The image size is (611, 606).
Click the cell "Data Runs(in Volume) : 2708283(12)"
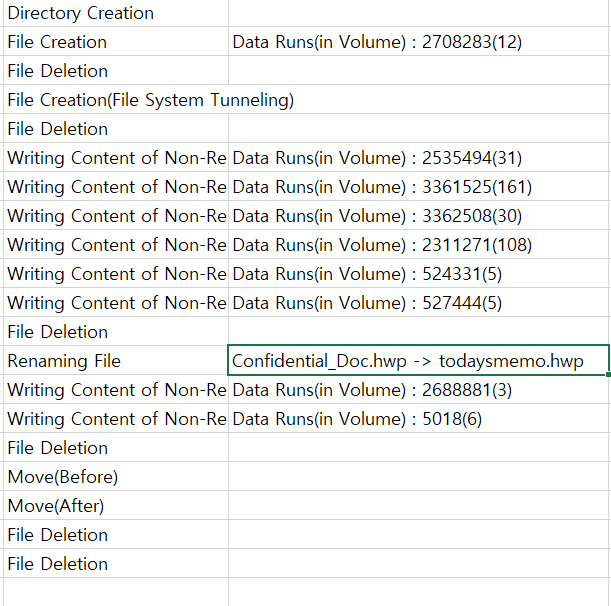(x=419, y=41)
